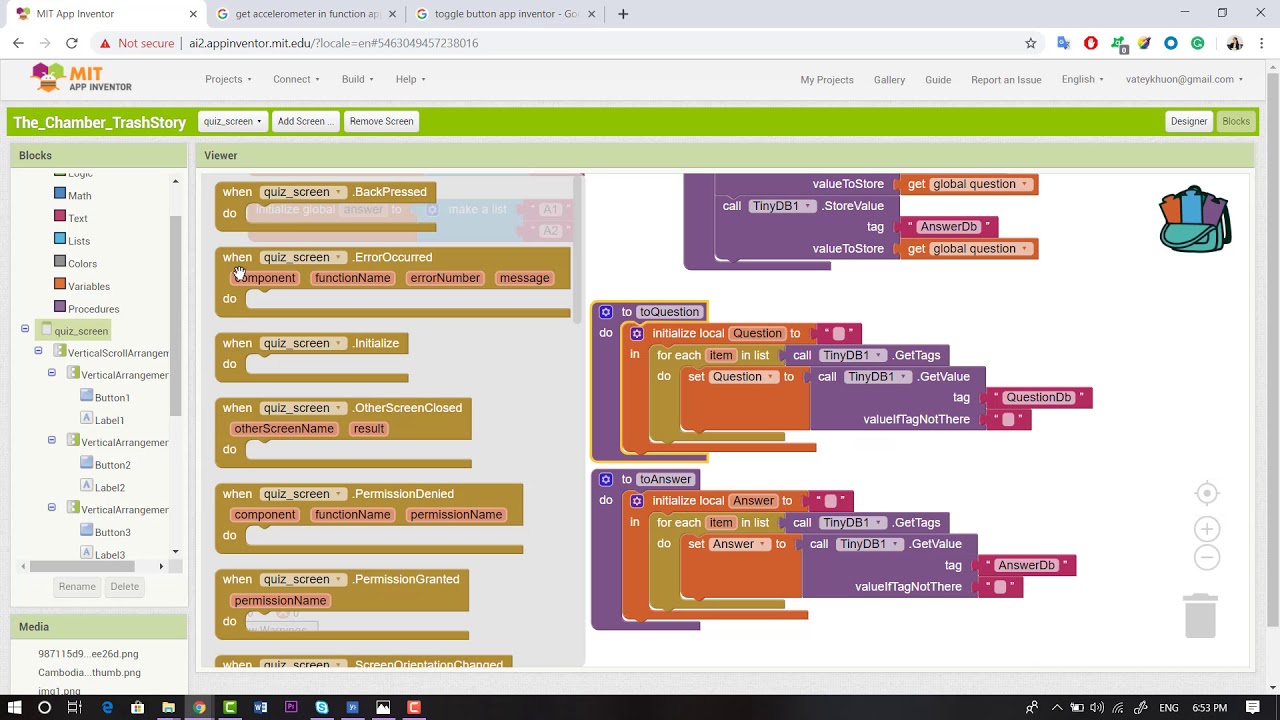Open the Connect menu

296,79
